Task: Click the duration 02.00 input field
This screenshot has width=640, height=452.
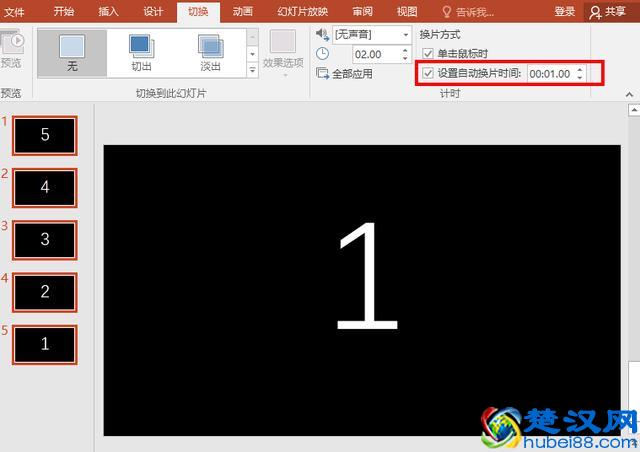Action: pos(377,54)
